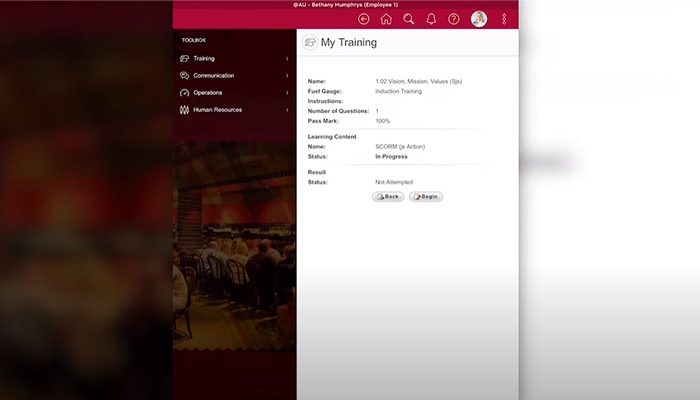Open the notifications bell

(431, 19)
